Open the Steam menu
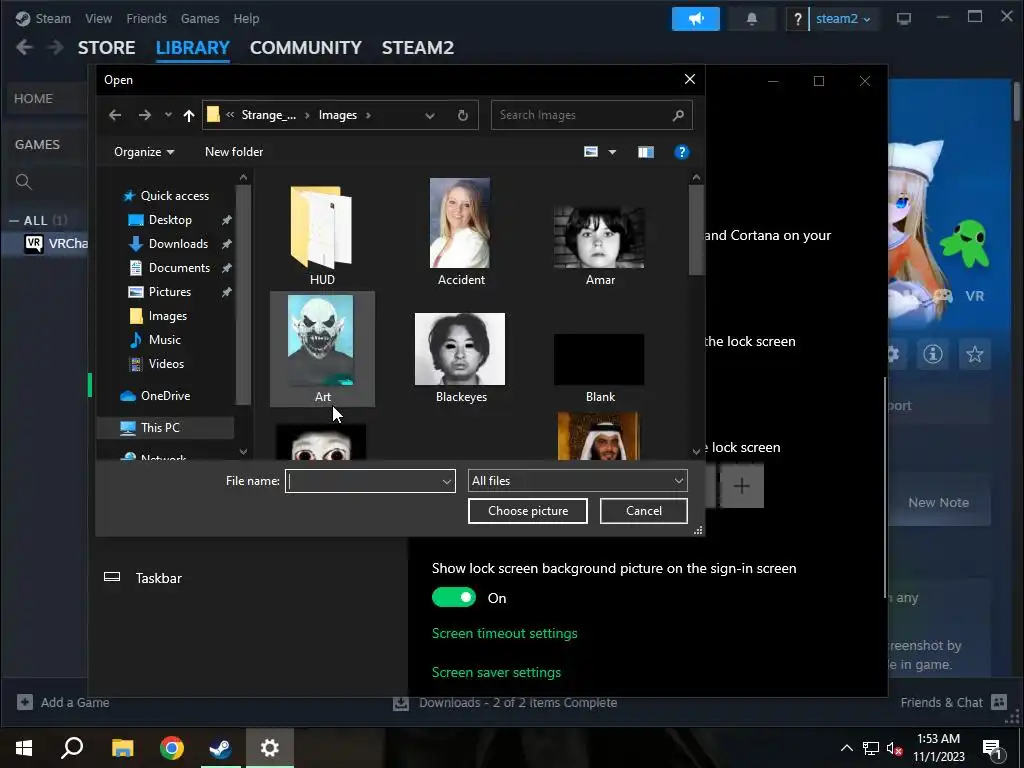The height and width of the screenshot is (768, 1024). coord(53,18)
